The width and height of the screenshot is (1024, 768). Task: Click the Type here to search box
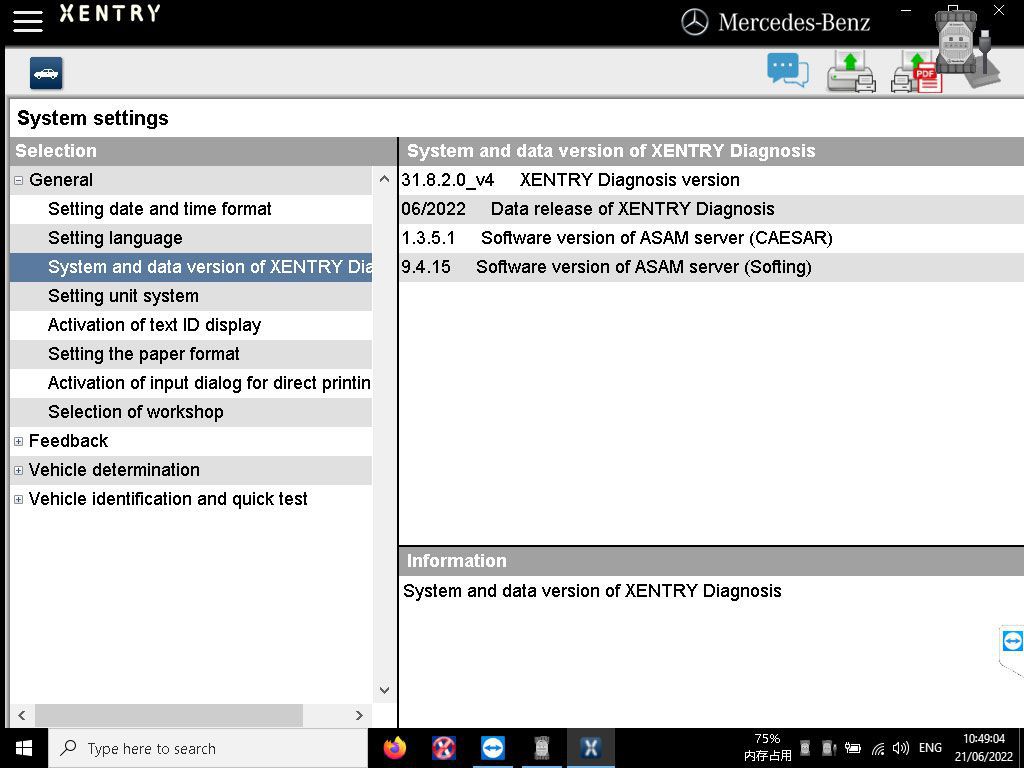coord(208,748)
